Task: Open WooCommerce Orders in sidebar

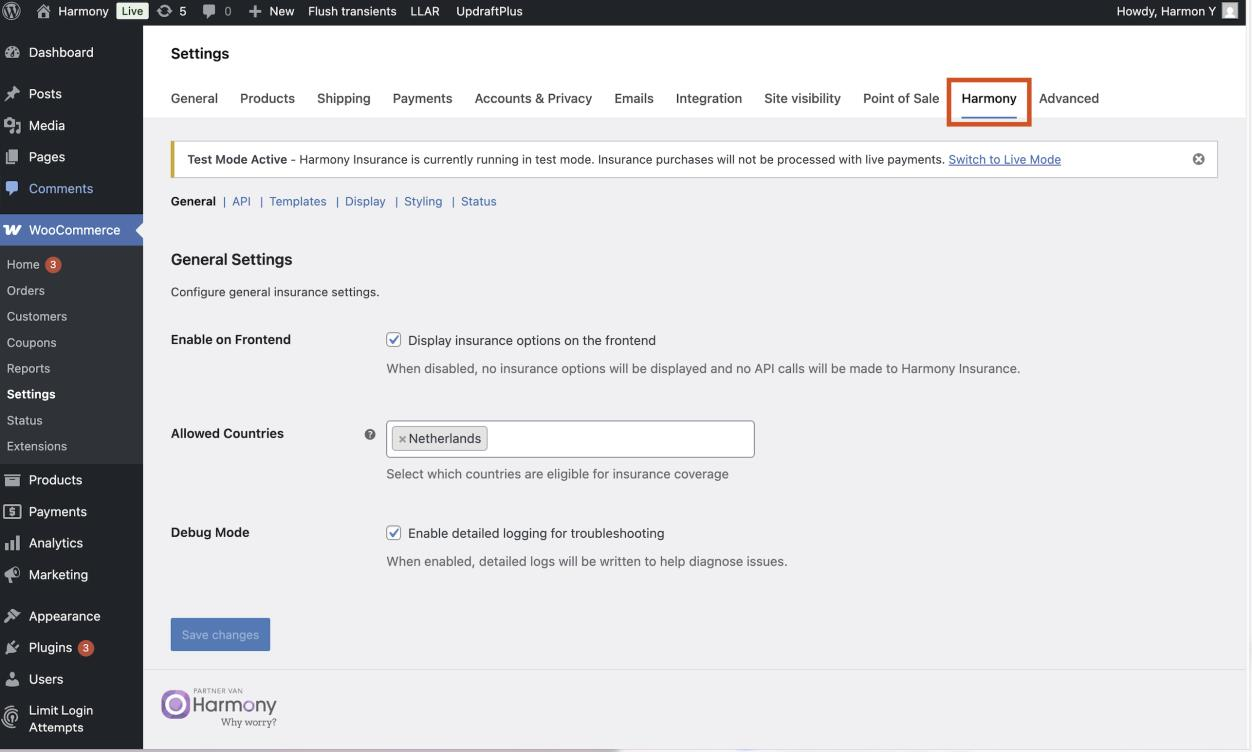Action: [x=26, y=291]
